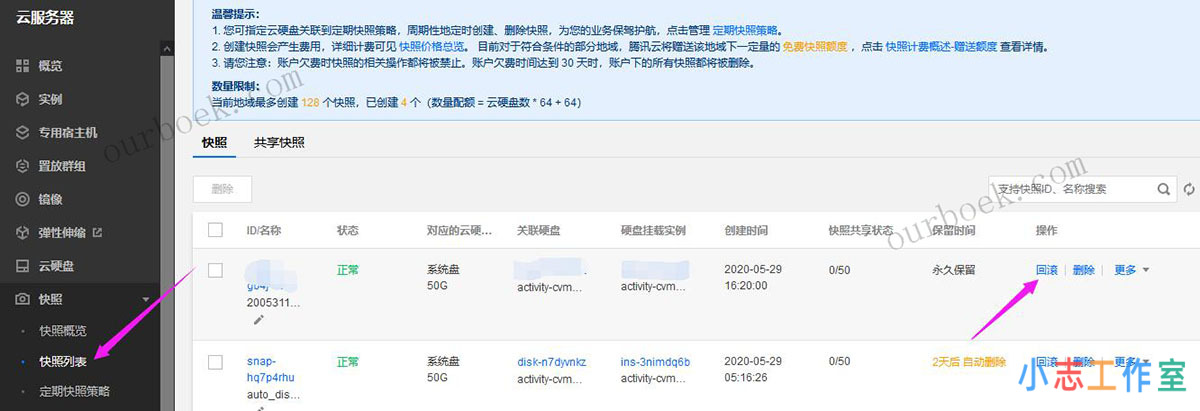Click 删除 link for the first snapshot
The width and height of the screenshot is (1200, 411).
pos(1084,270)
